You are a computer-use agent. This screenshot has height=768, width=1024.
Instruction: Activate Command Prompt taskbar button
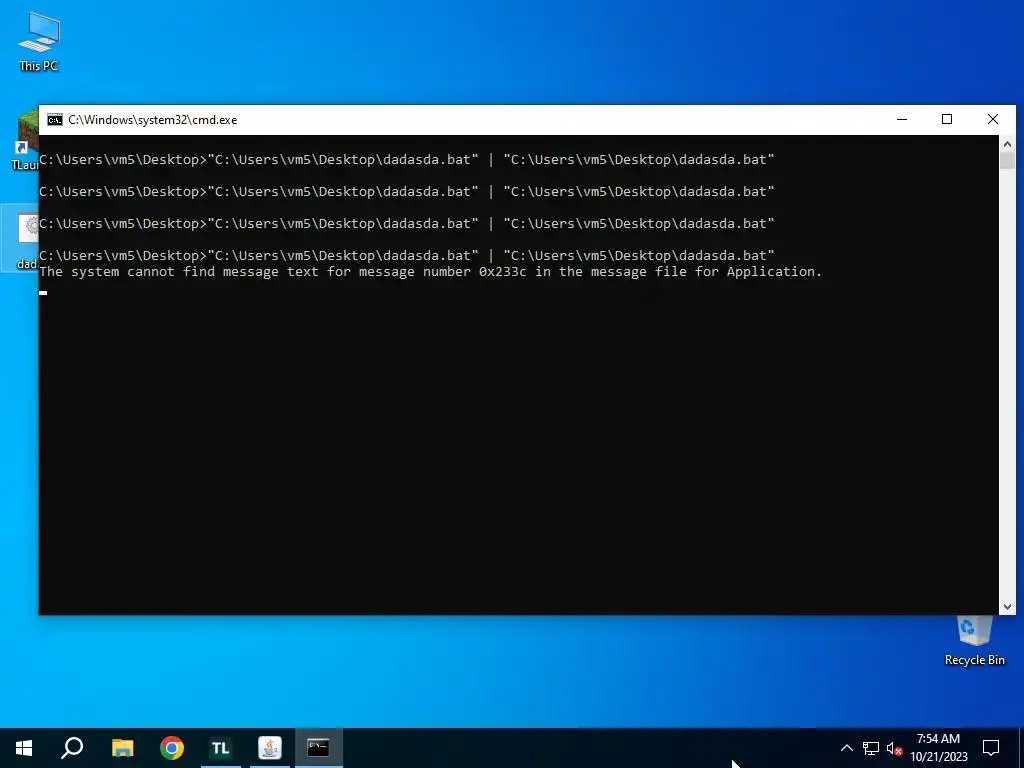319,748
